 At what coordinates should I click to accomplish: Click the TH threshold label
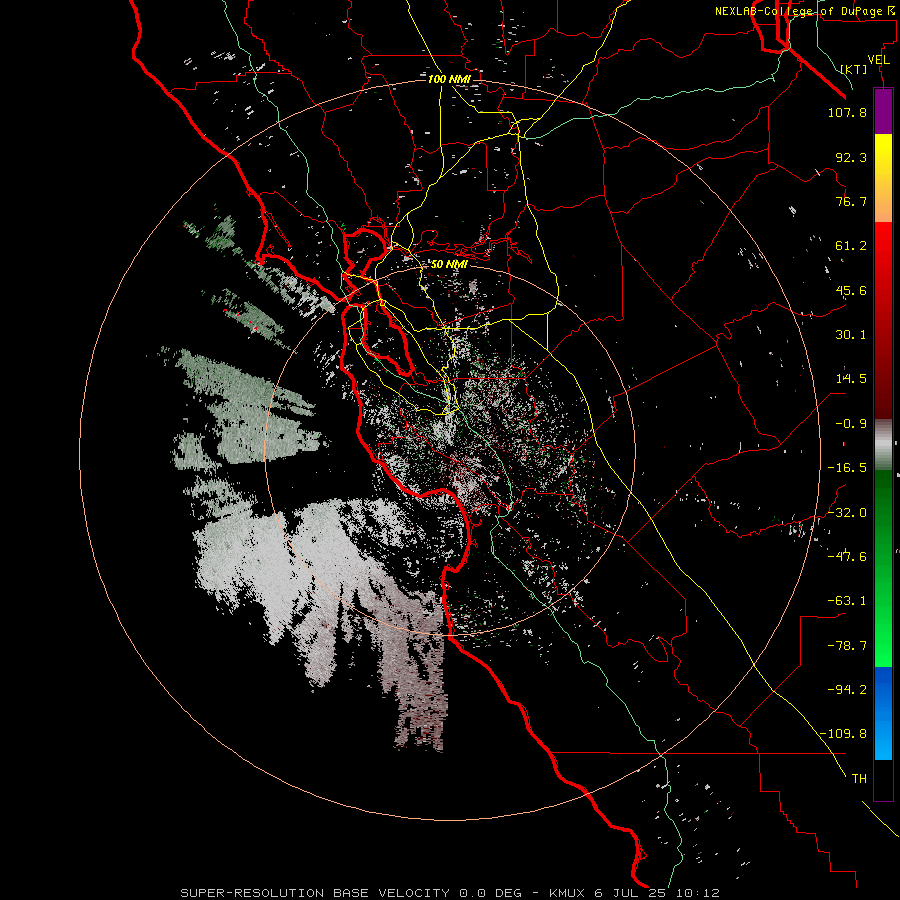tap(859, 779)
